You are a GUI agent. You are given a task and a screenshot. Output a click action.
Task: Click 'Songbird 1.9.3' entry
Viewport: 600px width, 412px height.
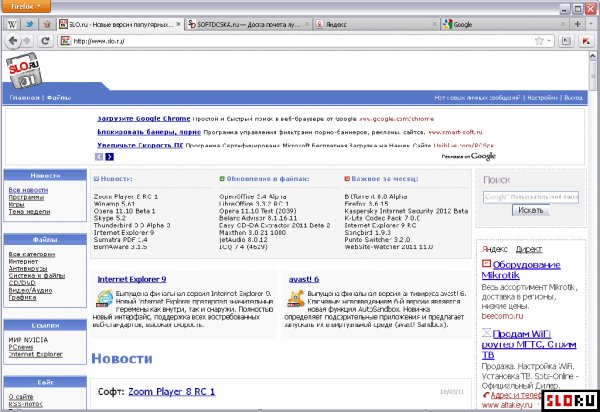[367, 233]
